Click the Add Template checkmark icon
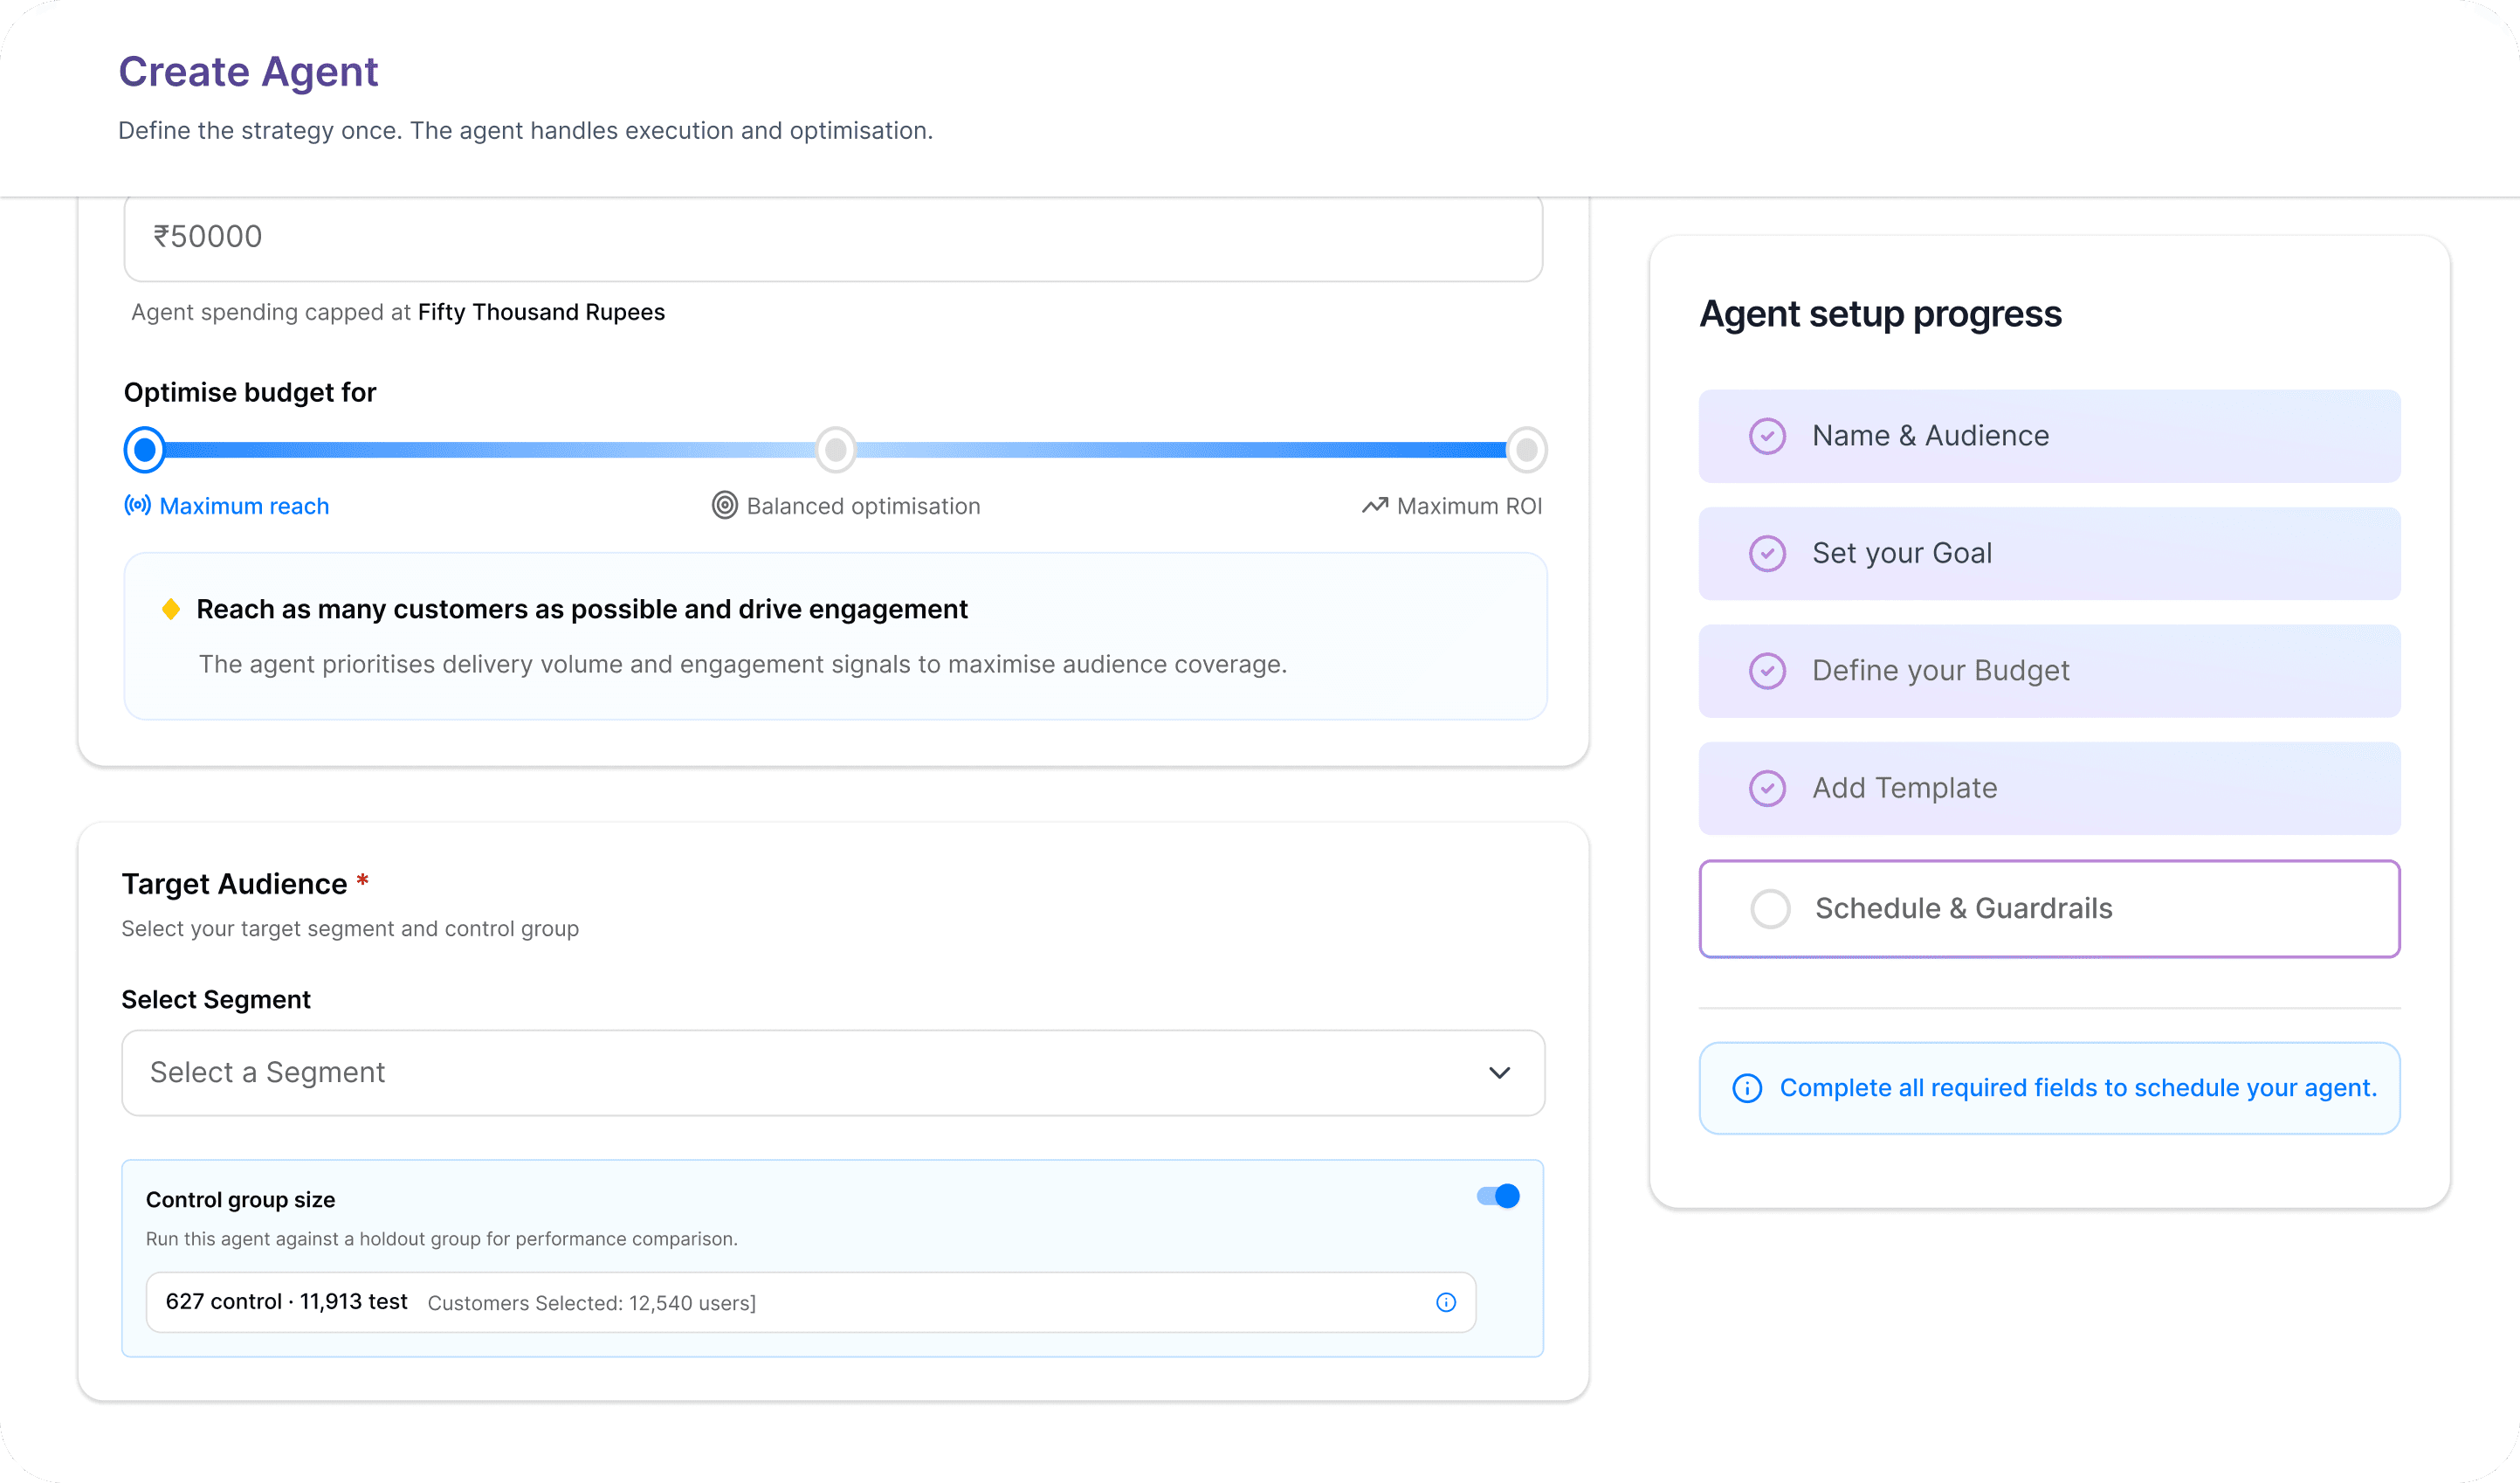 [x=1767, y=788]
